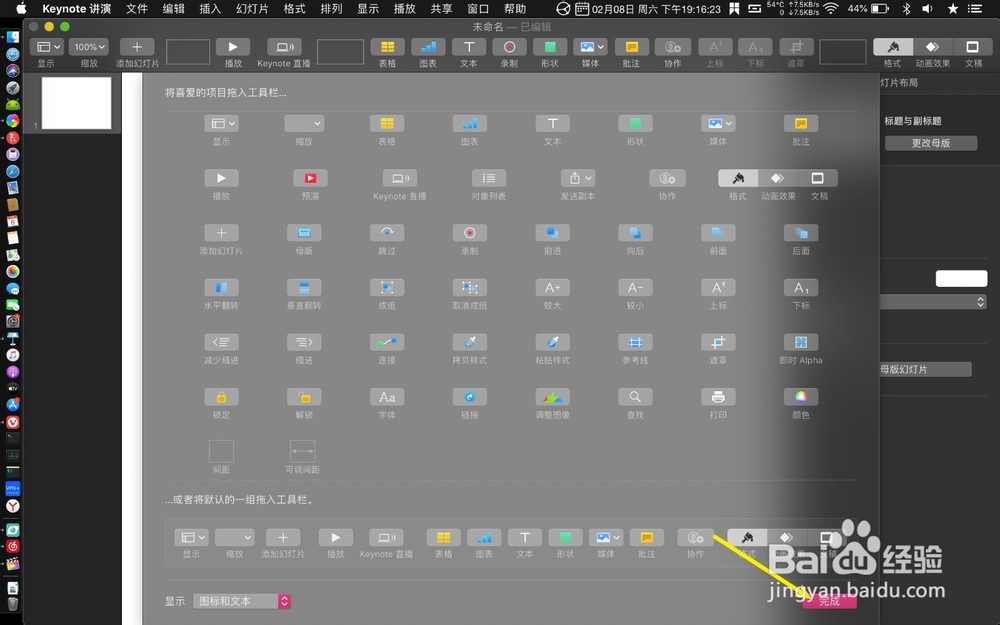Open the 编辑 menu
This screenshot has width=1000, height=625.
pos(173,9)
